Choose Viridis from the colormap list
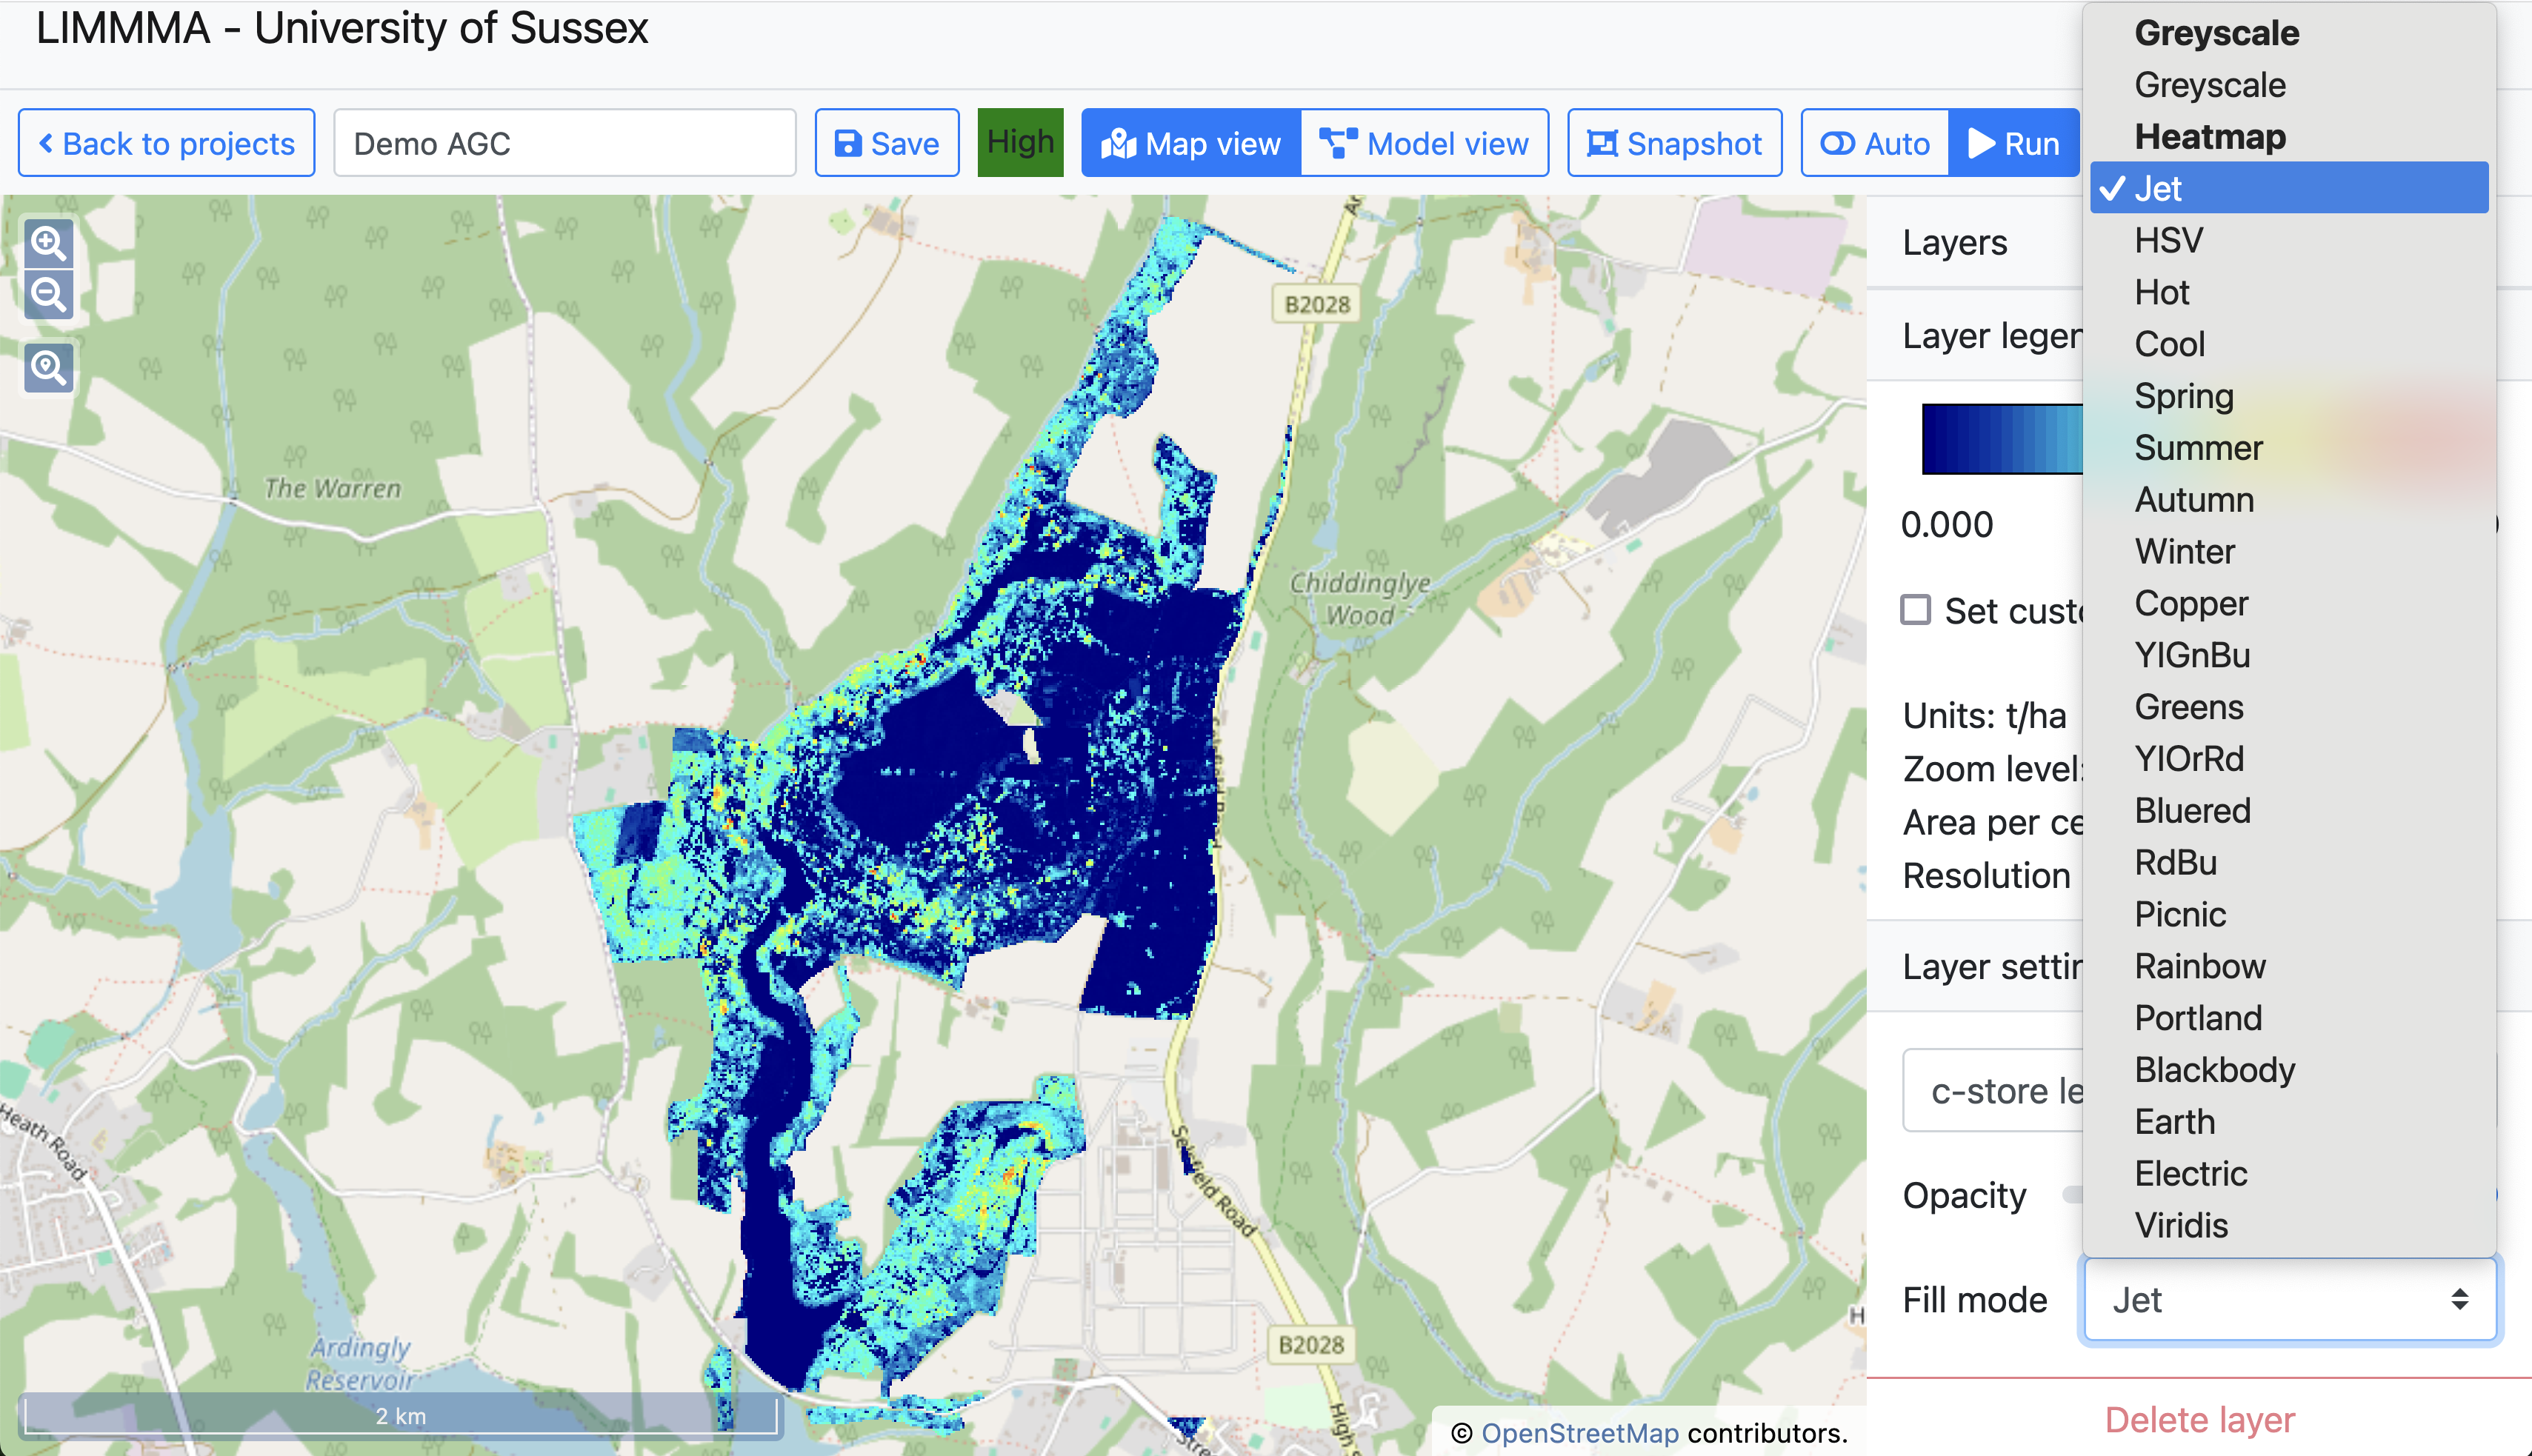The image size is (2532, 1456). click(x=2181, y=1225)
